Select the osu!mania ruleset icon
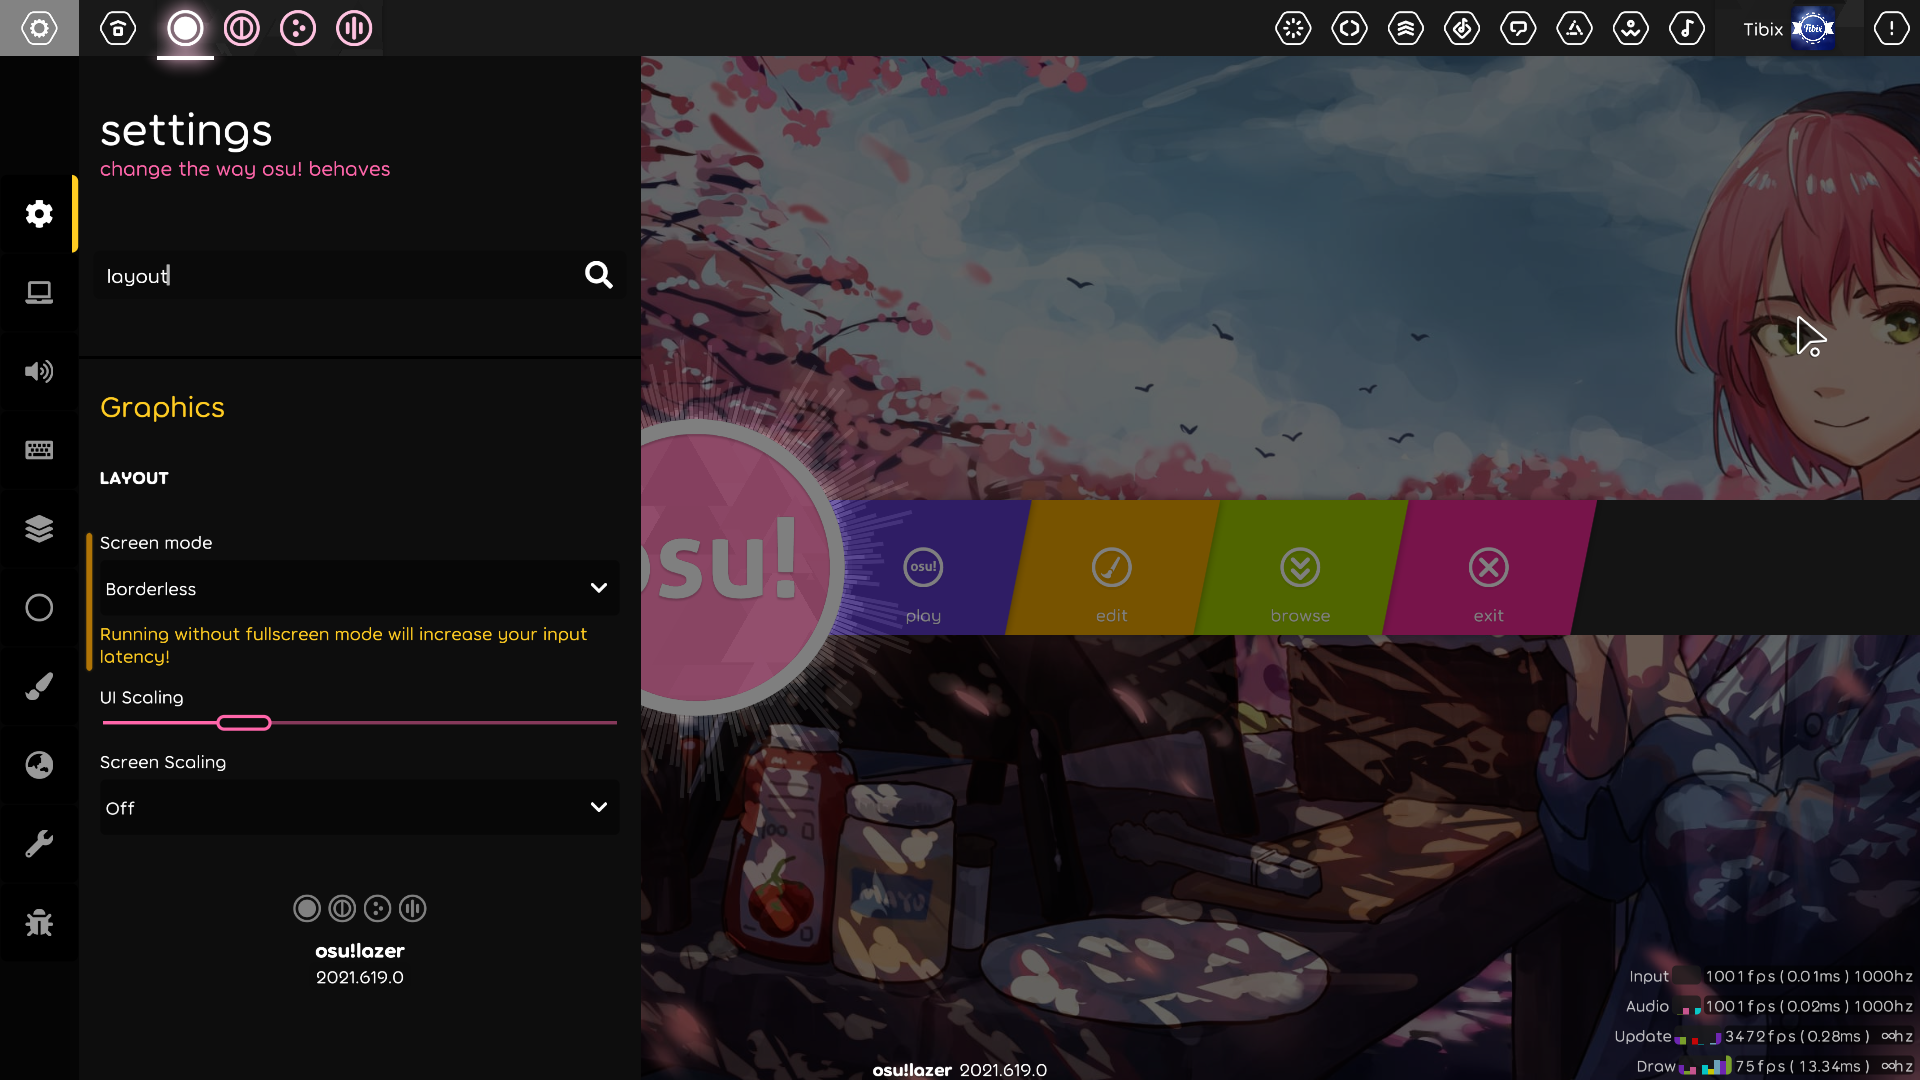This screenshot has width=1920, height=1080. pos(354,28)
